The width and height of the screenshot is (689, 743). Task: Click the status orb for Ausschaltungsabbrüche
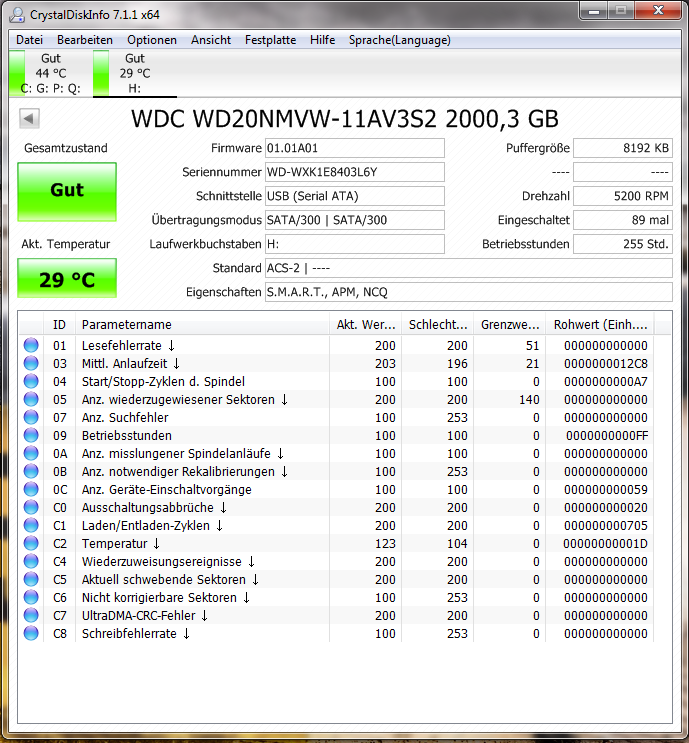[31, 507]
